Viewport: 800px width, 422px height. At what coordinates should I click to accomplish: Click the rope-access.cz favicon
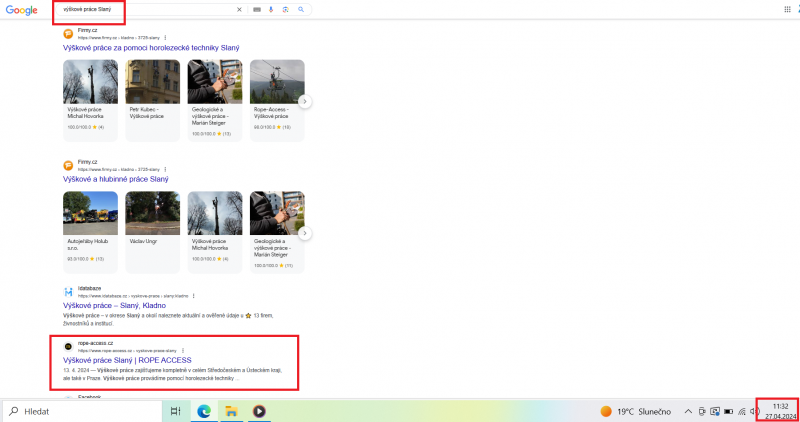click(x=68, y=346)
